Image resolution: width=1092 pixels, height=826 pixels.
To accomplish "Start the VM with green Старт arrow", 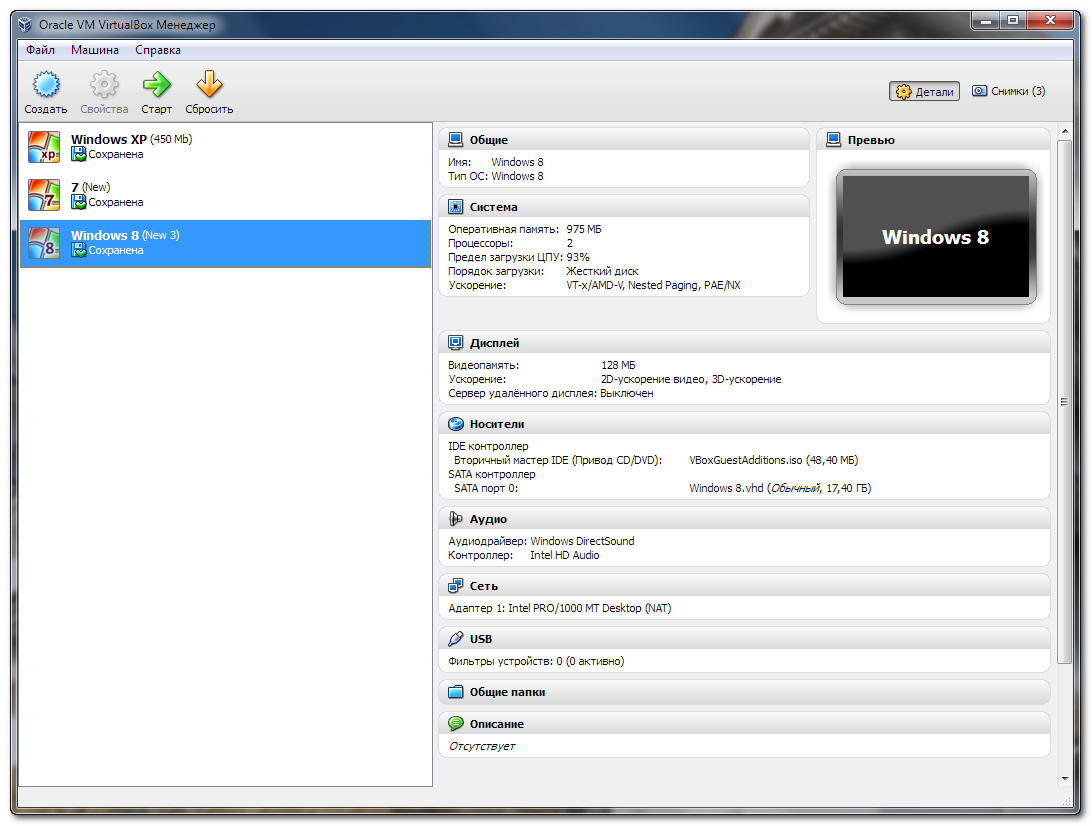I will [157, 84].
